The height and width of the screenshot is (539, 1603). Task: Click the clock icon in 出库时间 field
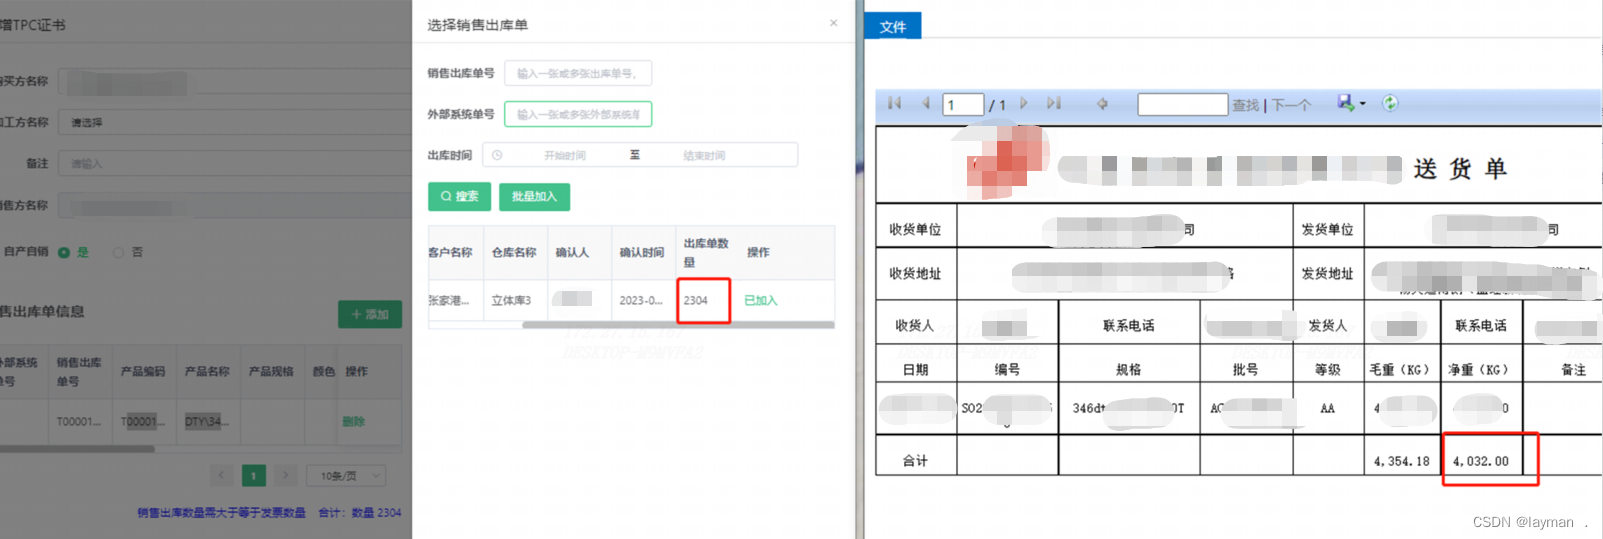point(497,155)
